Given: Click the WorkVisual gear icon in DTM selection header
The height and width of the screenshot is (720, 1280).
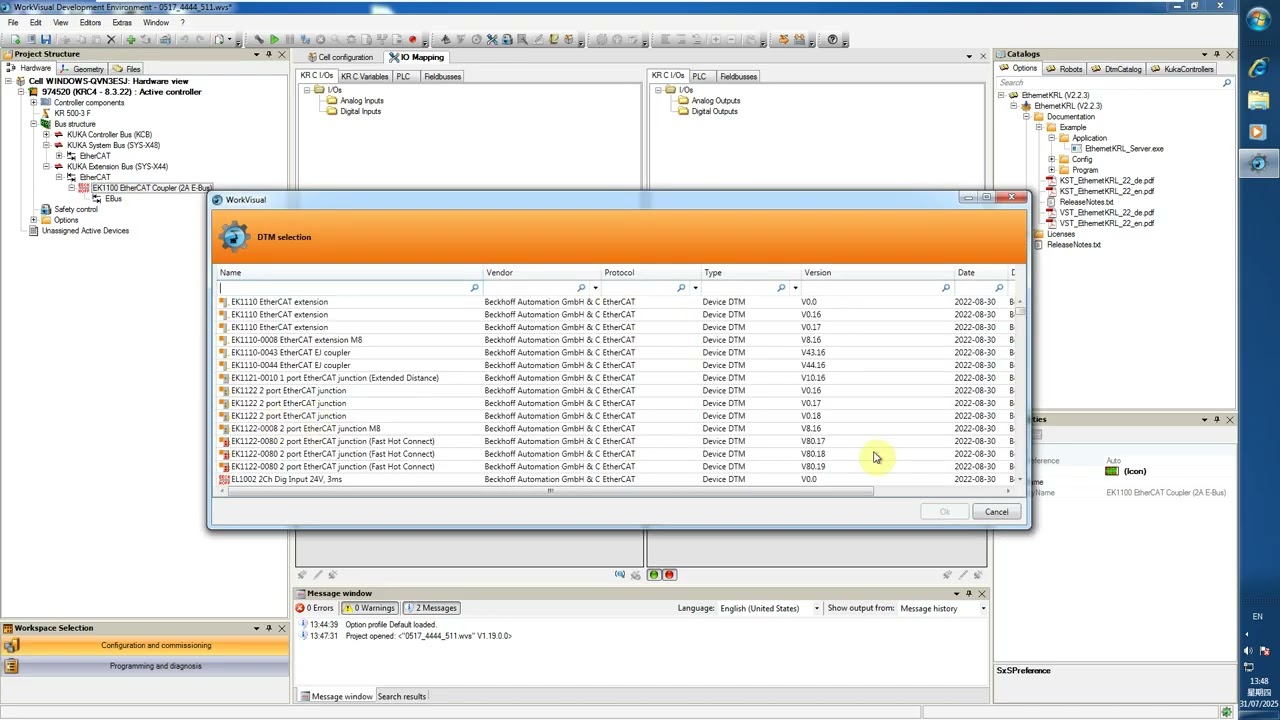Looking at the screenshot, I should pos(234,237).
